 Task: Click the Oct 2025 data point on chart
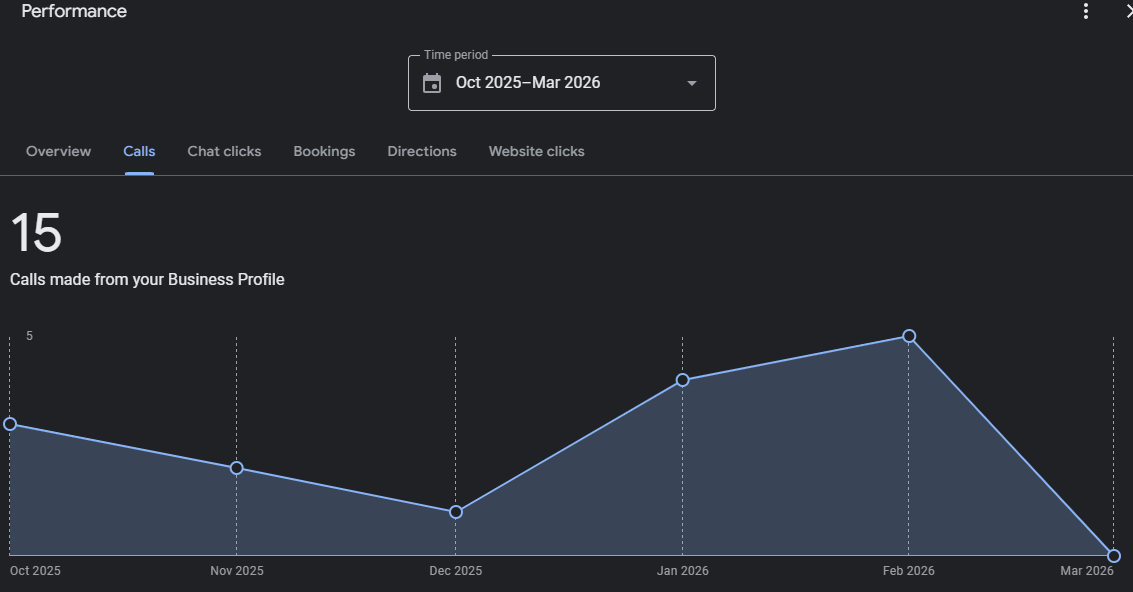[x=10, y=424]
